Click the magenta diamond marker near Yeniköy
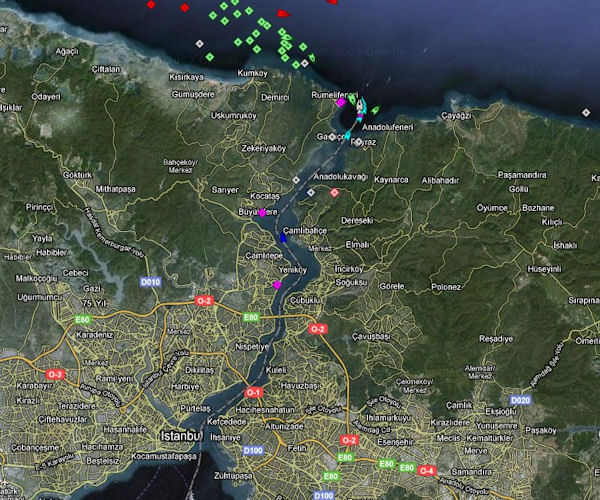Screen dimensions: 600x500 click(x=277, y=286)
